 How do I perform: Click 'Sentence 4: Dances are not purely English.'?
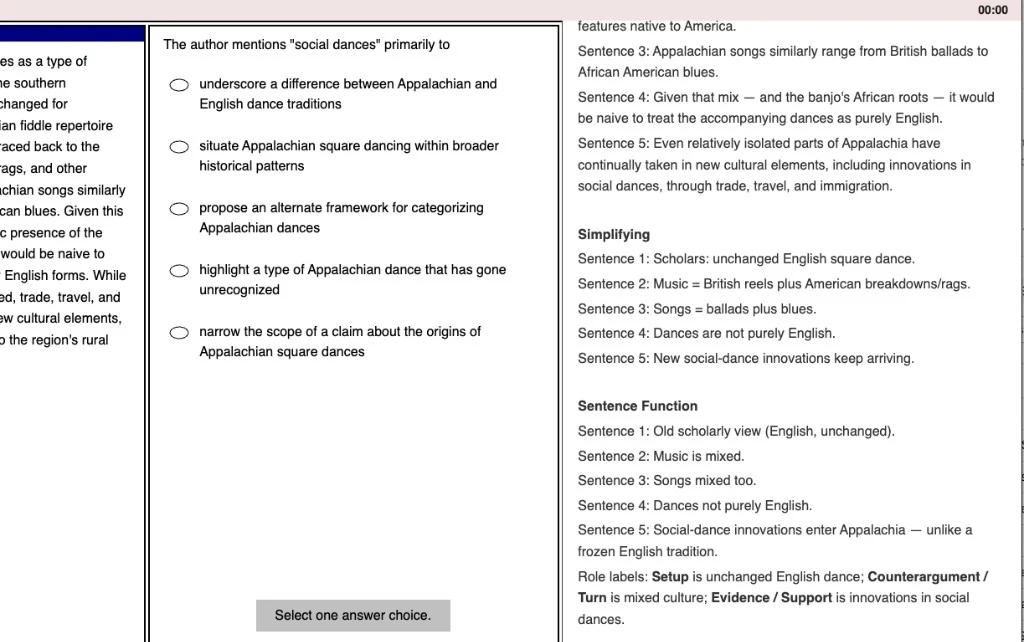coord(707,334)
